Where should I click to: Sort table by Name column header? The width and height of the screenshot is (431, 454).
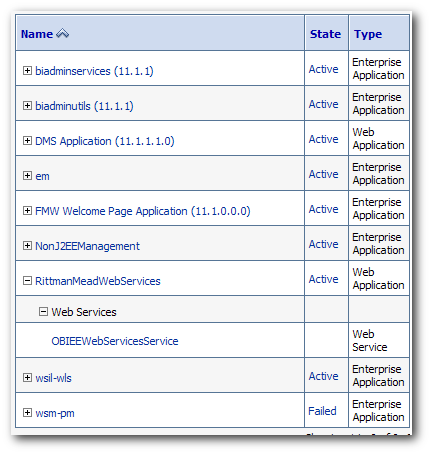(x=37, y=34)
